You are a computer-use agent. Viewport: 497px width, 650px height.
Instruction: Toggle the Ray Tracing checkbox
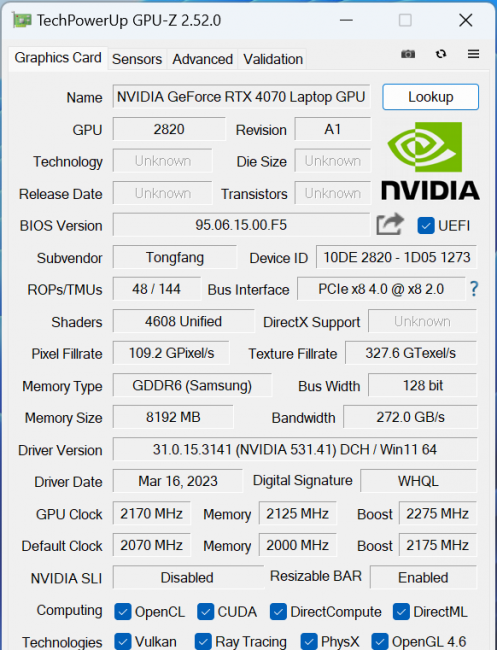(x=203, y=641)
